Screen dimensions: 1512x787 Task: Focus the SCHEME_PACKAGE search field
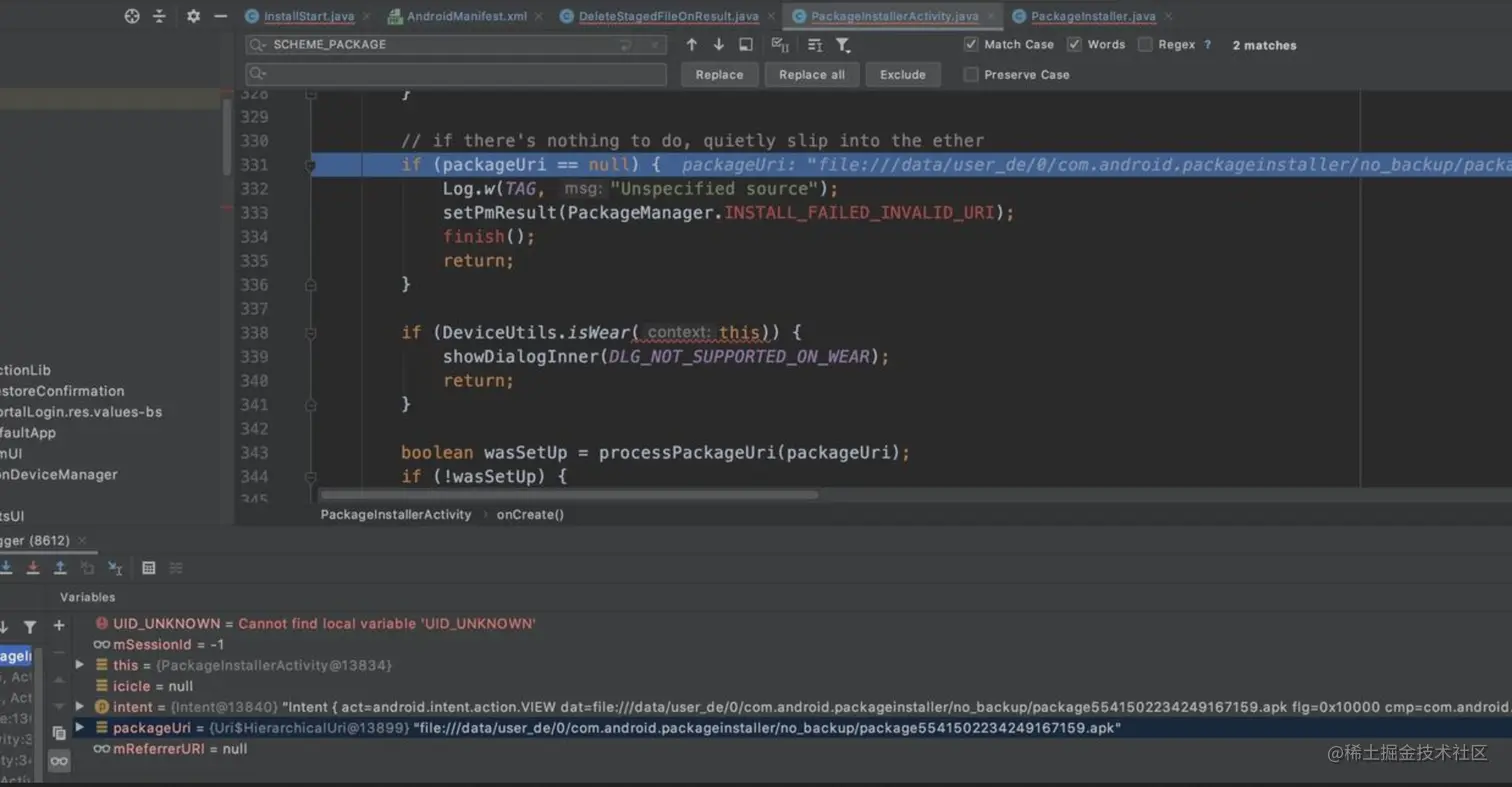coord(456,45)
